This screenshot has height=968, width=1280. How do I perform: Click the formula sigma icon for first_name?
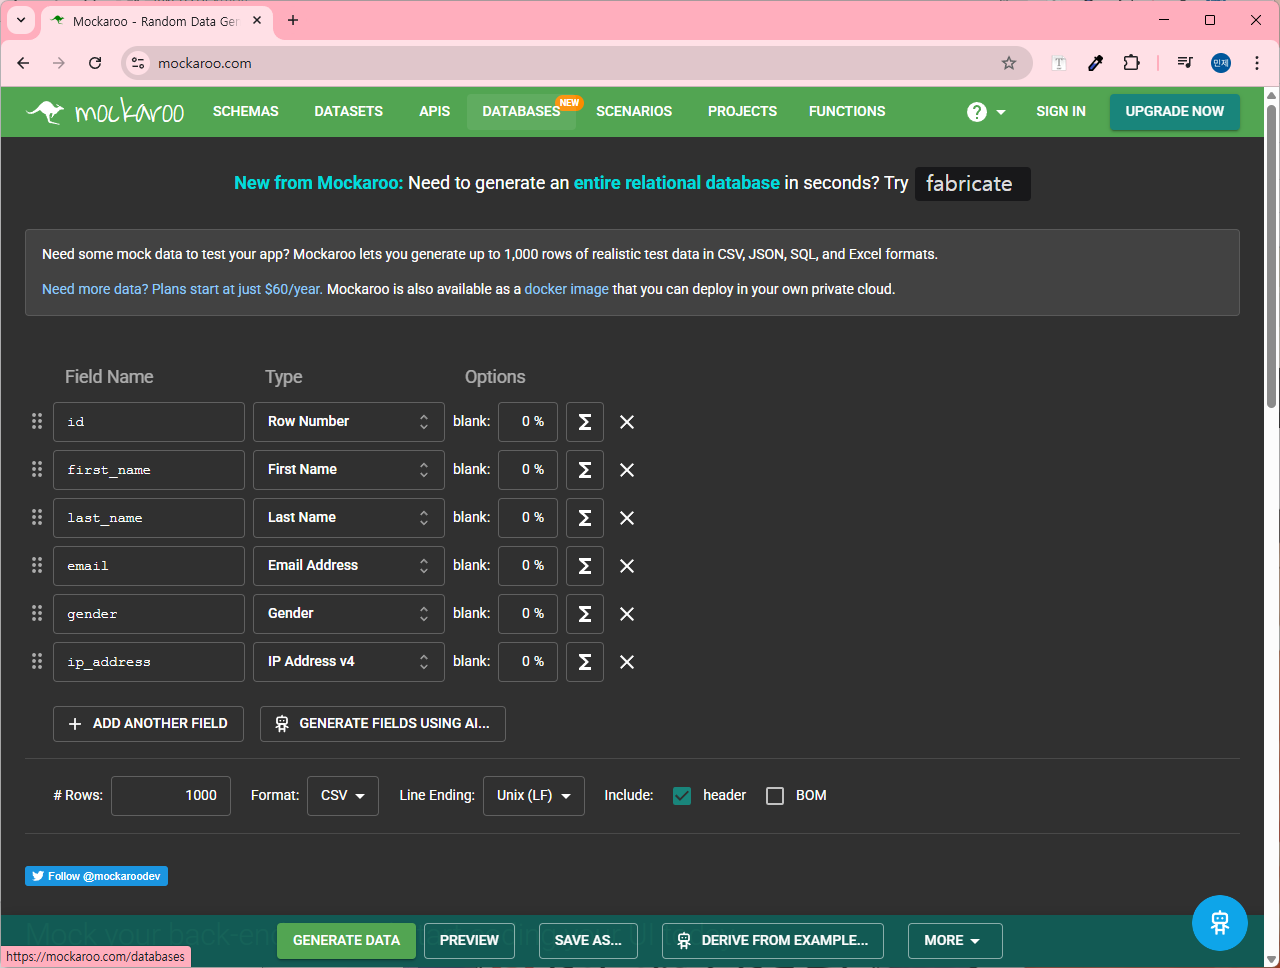585,470
